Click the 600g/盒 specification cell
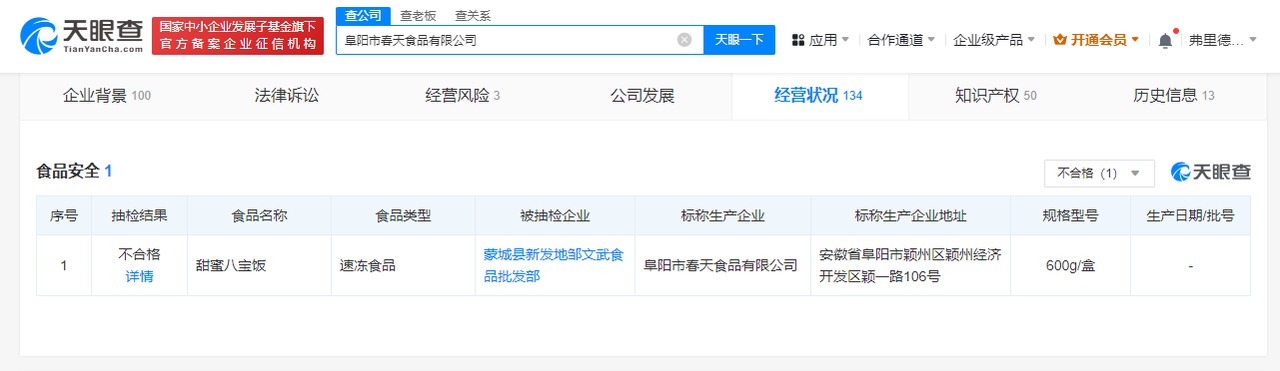Image resolution: width=1280 pixels, height=371 pixels. 1071,266
